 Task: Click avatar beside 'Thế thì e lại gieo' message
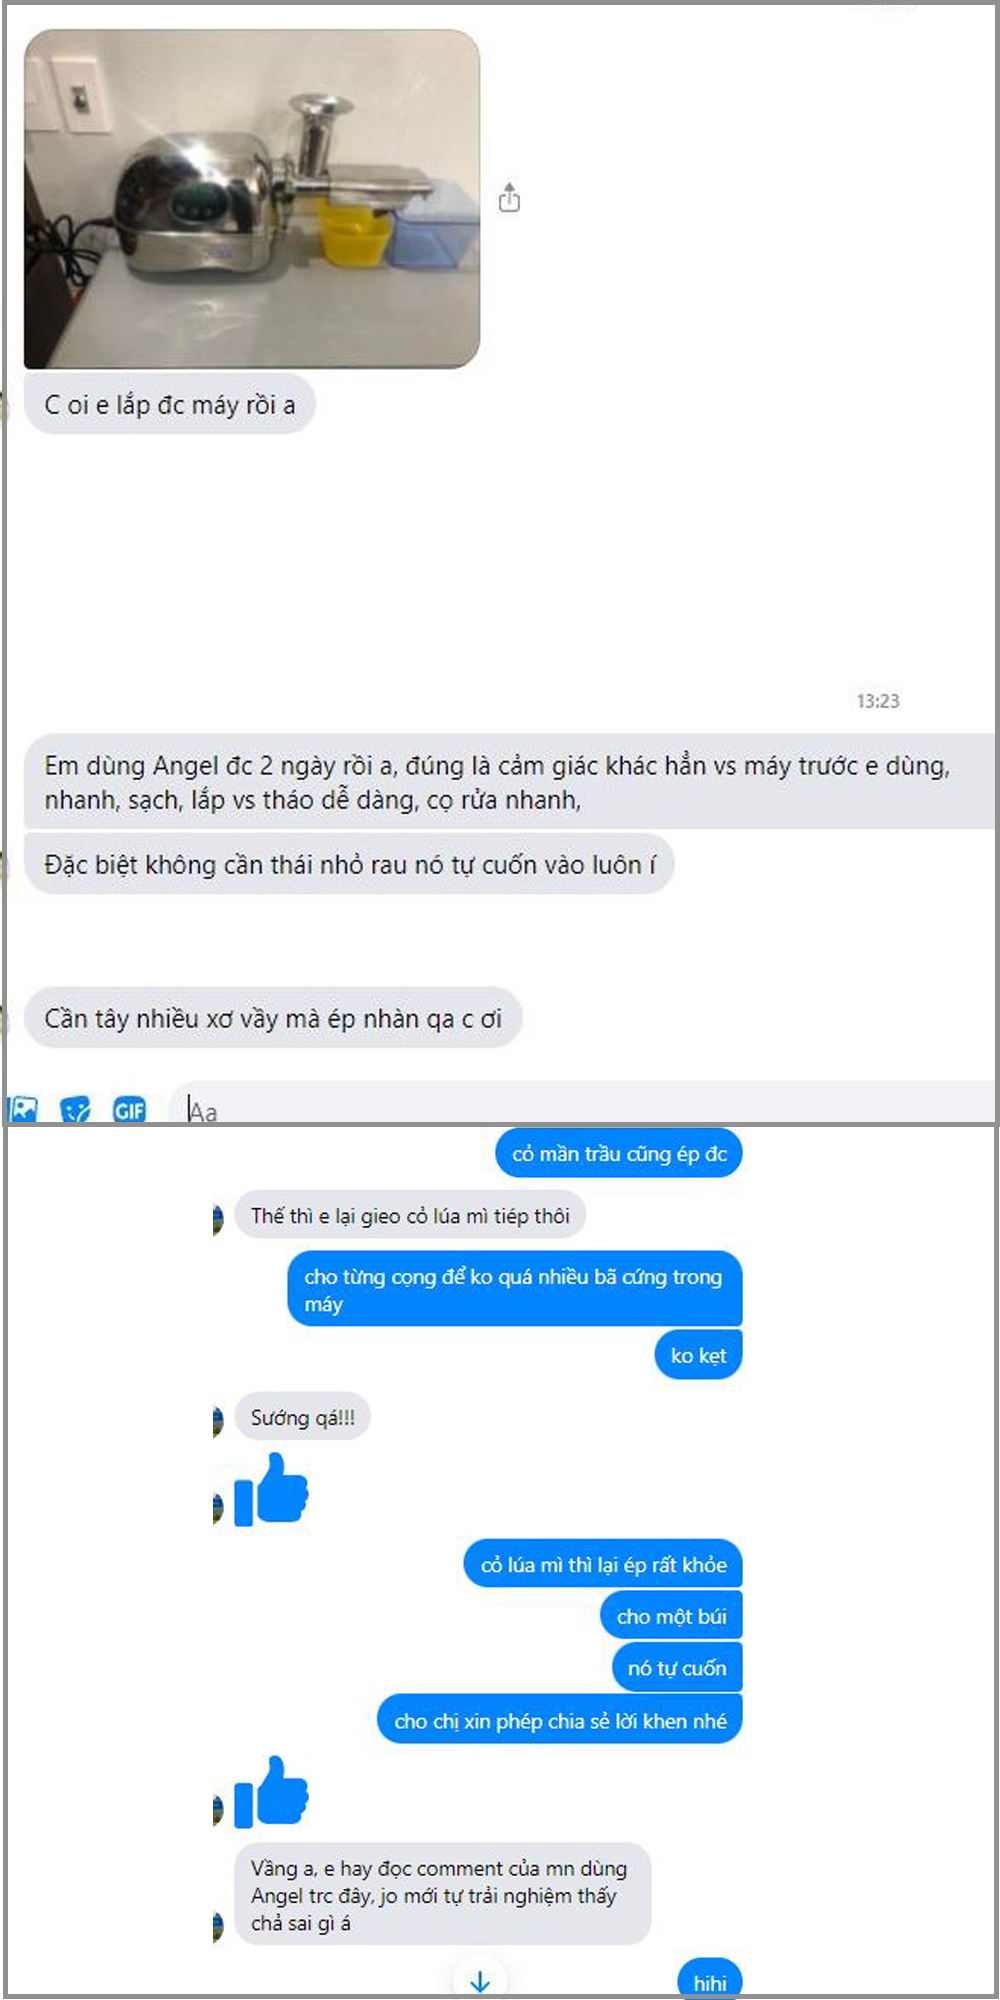click(x=217, y=1219)
